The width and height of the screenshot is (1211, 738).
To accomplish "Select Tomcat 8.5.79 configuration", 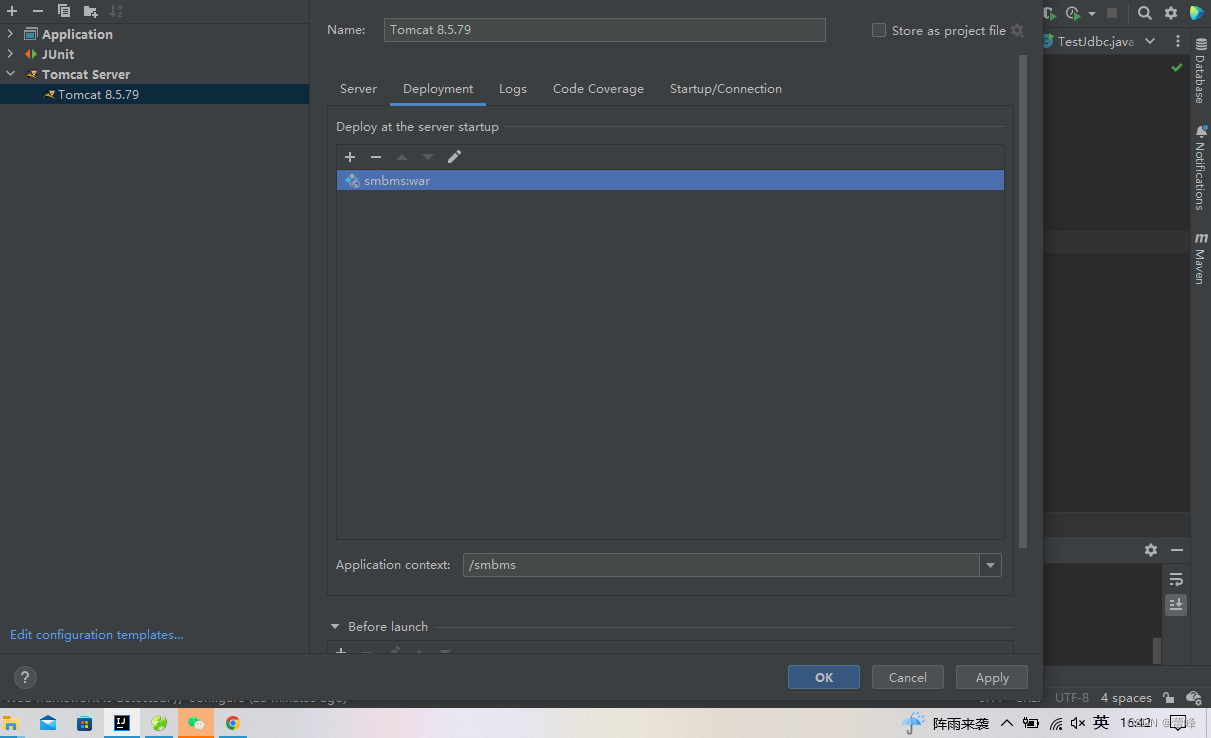I will (x=155, y=94).
